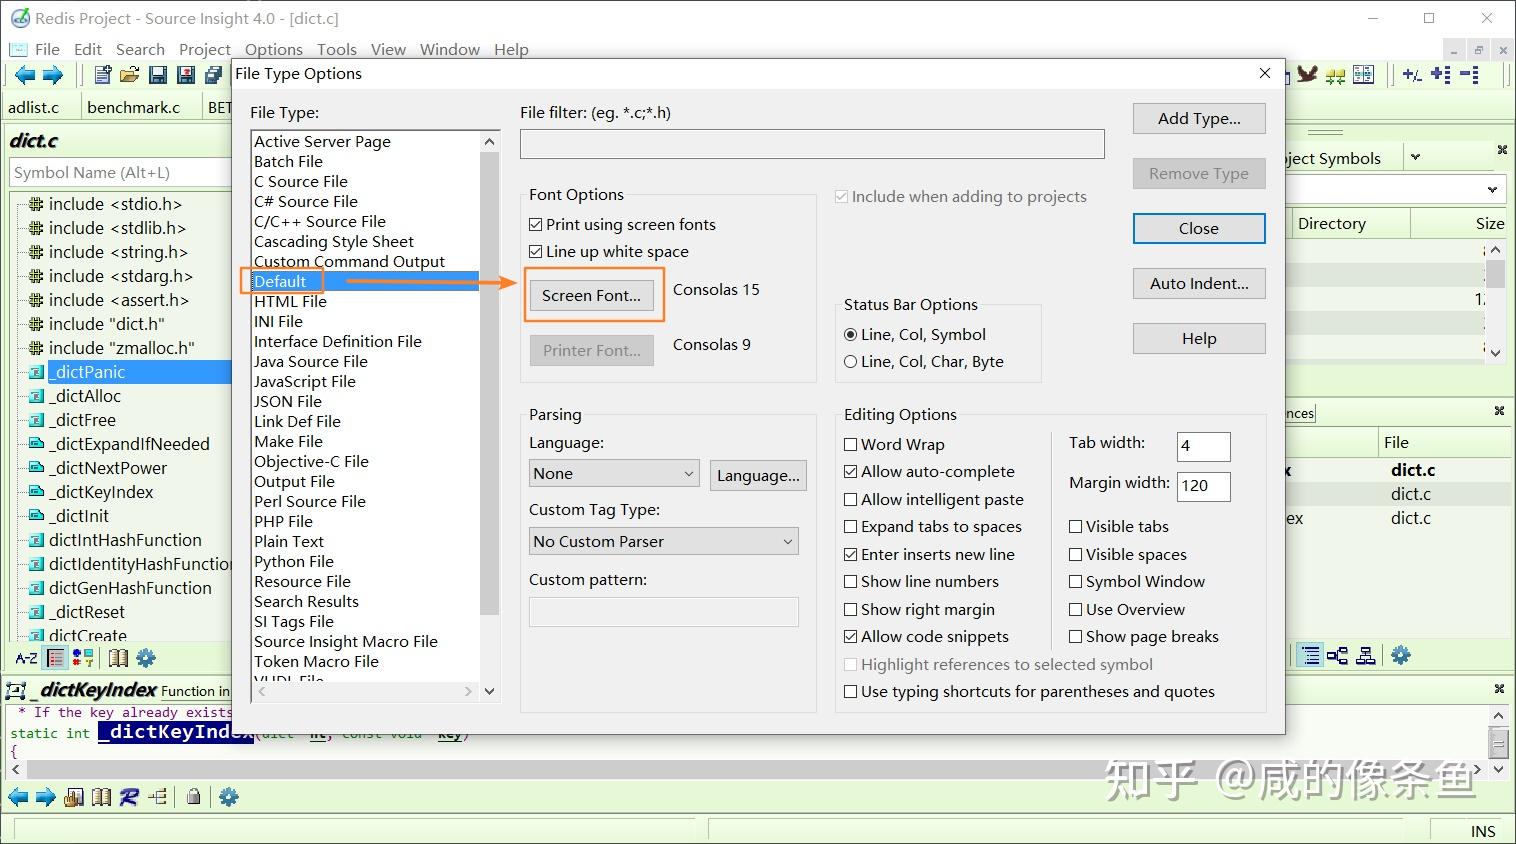Click the Screen Font... button

point(591,295)
